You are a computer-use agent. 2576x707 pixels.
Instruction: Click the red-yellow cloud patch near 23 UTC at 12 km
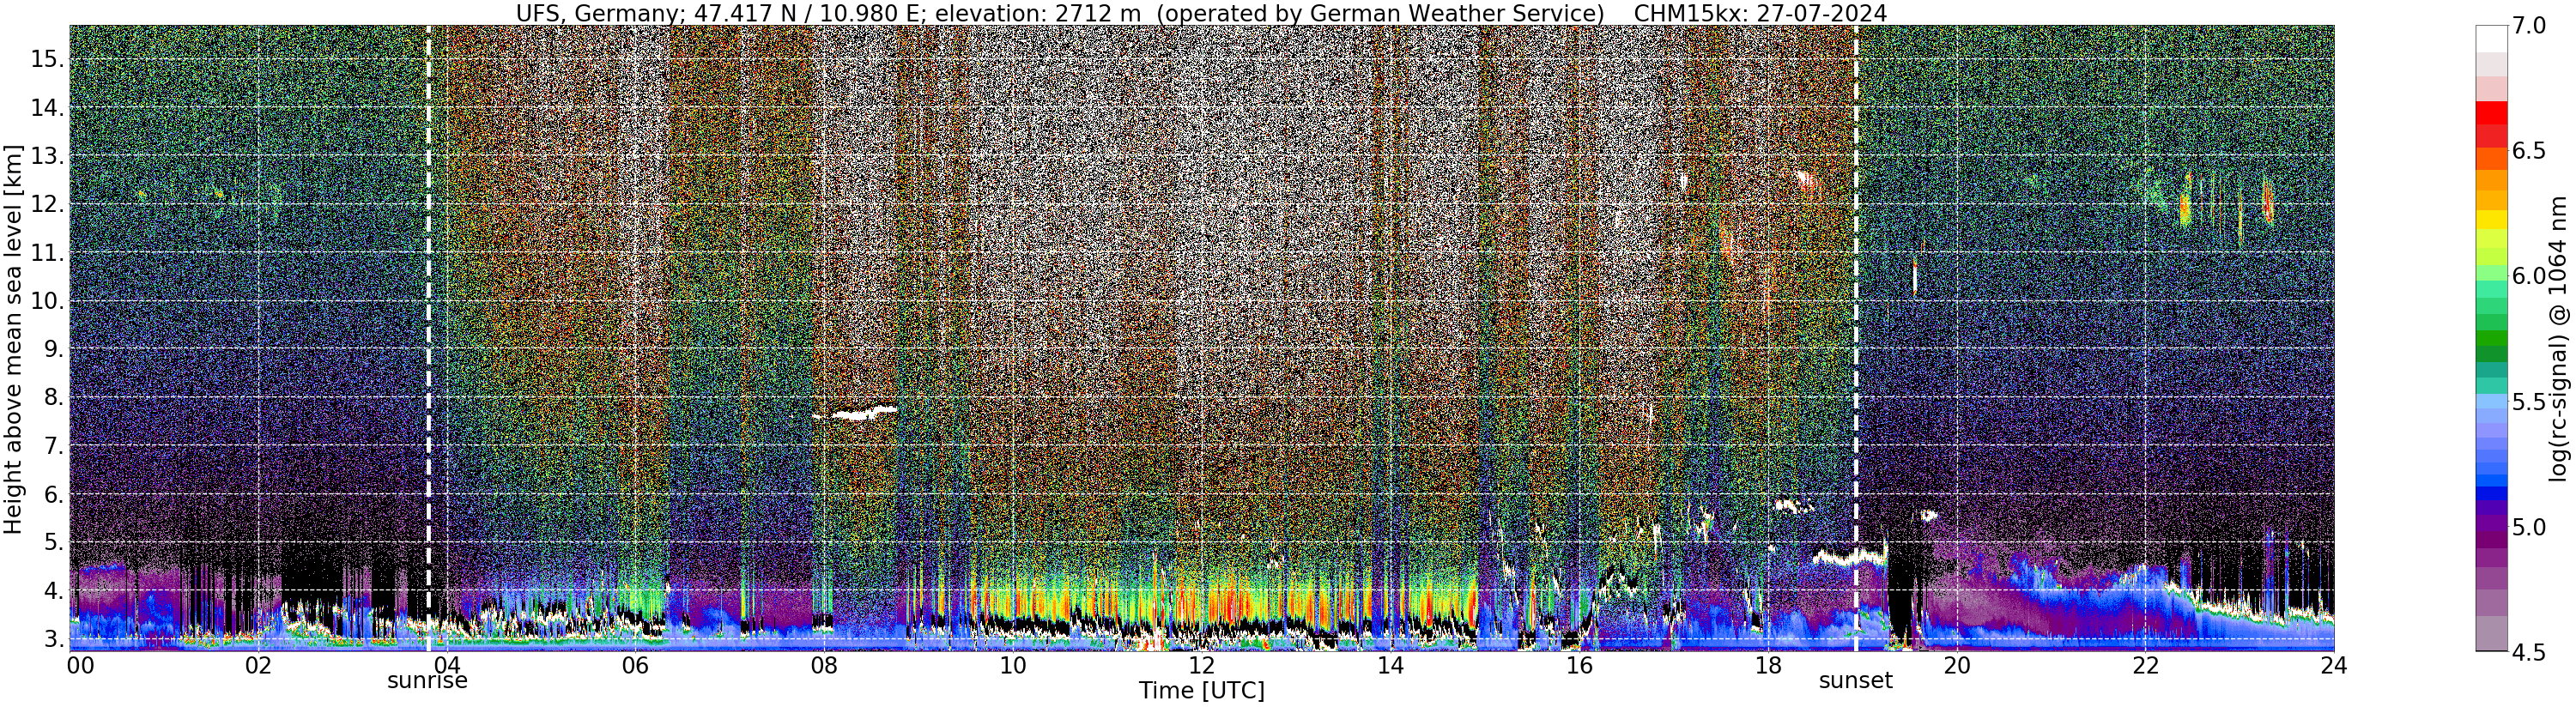[2267, 202]
